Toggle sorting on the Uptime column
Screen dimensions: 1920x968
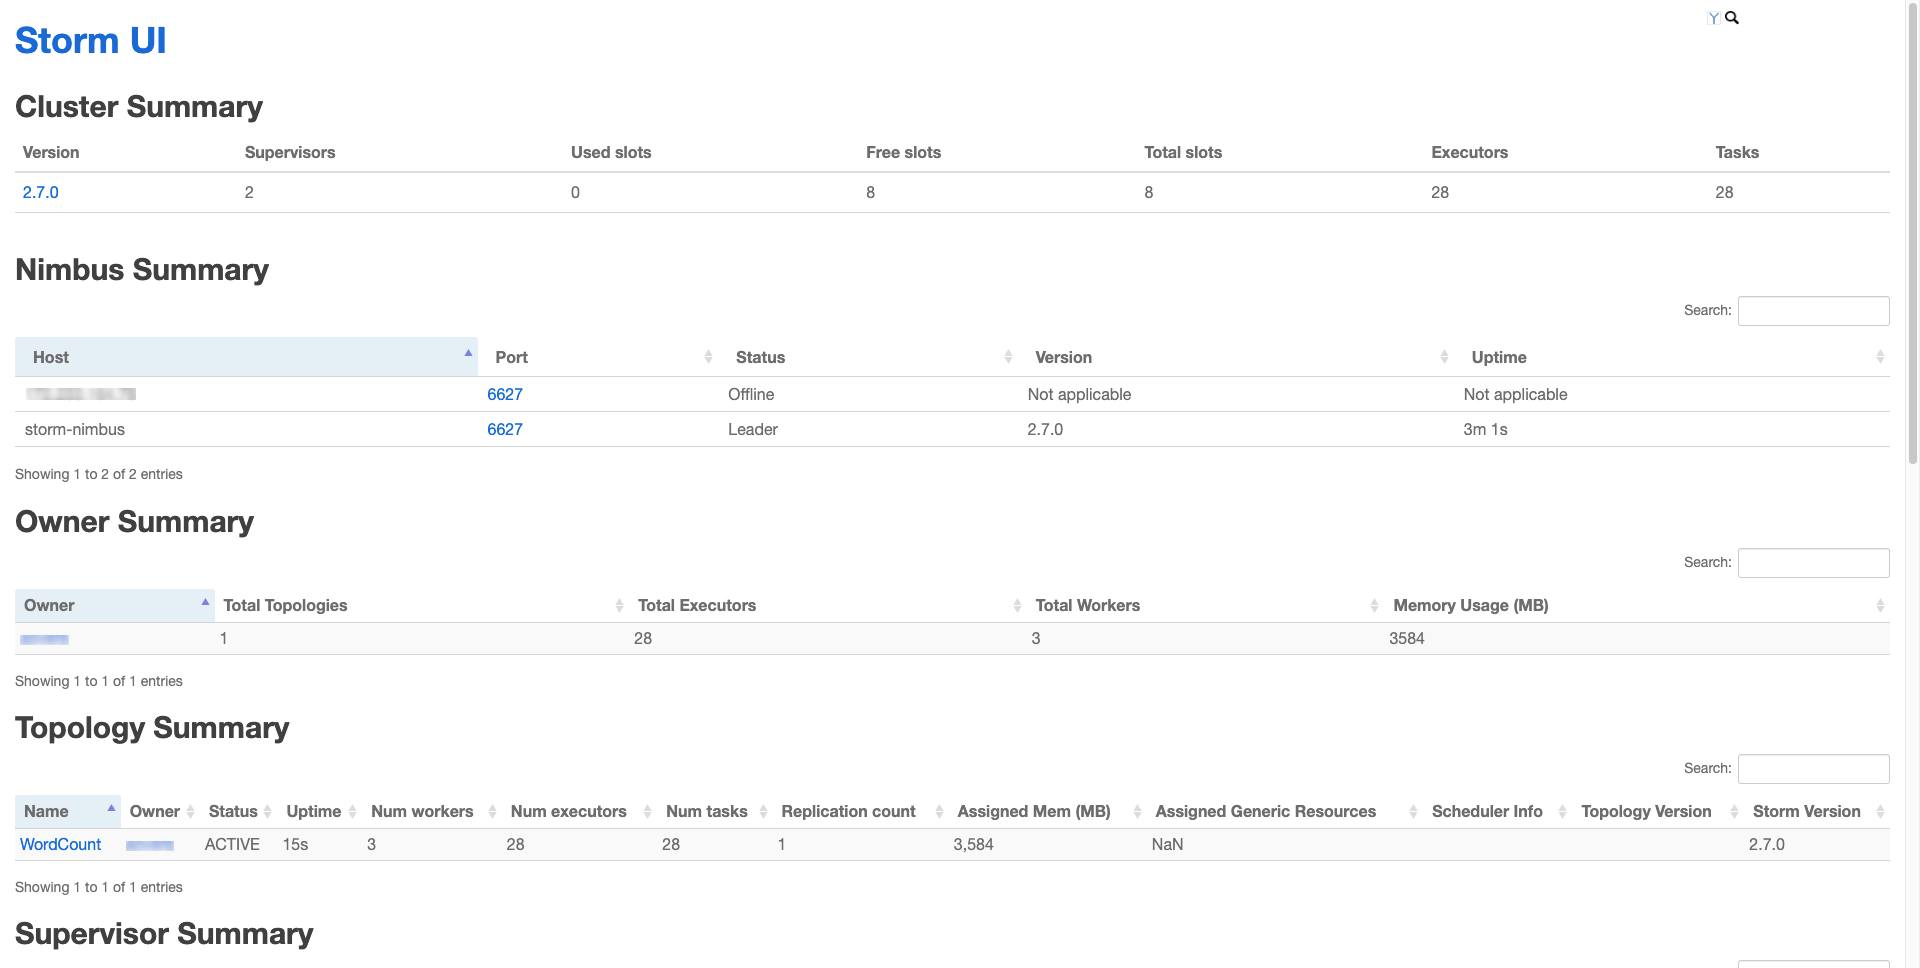coord(1881,356)
